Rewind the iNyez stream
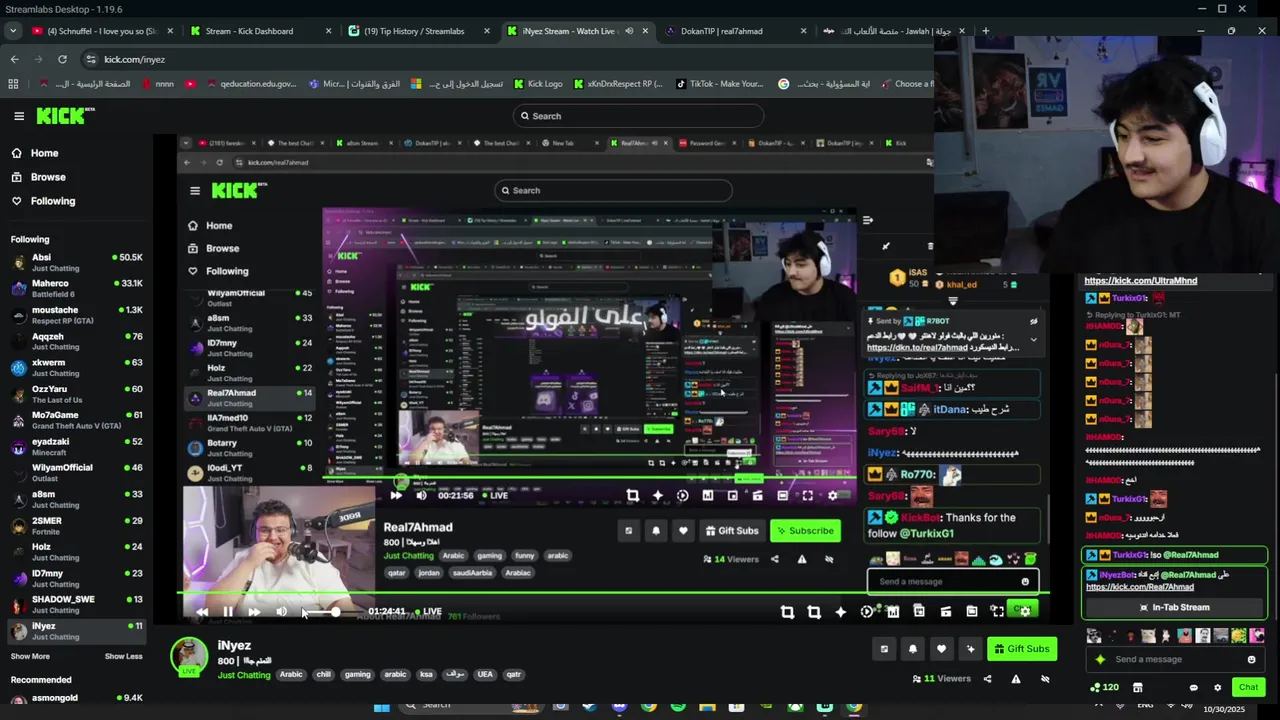The height and width of the screenshot is (720, 1280). pos(202,612)
